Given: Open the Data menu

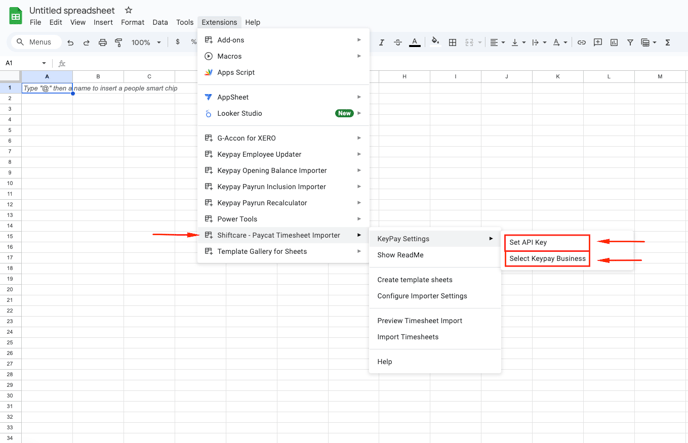Looking at the screenshot, I should click(x=160, y=22).
